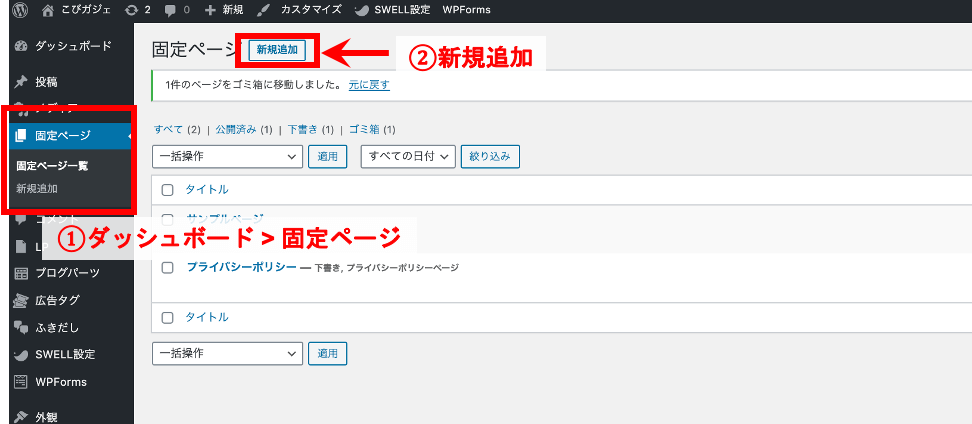Click the カスタマイズ brush icon

tap(263, 10)
